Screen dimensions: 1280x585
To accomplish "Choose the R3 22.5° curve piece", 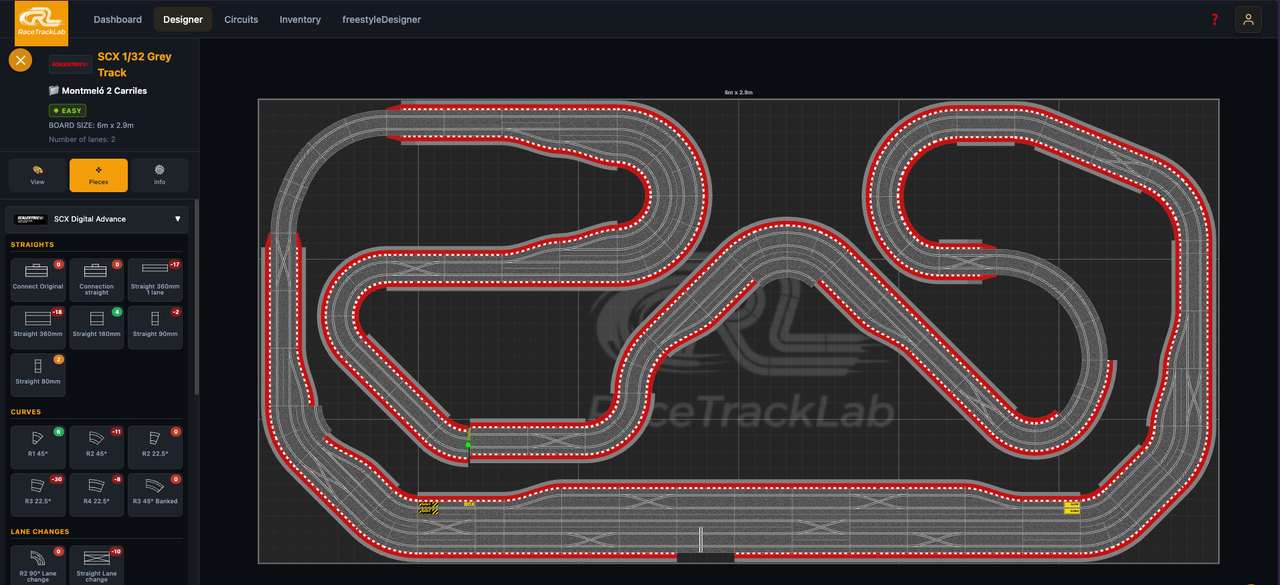I will 38,494.
